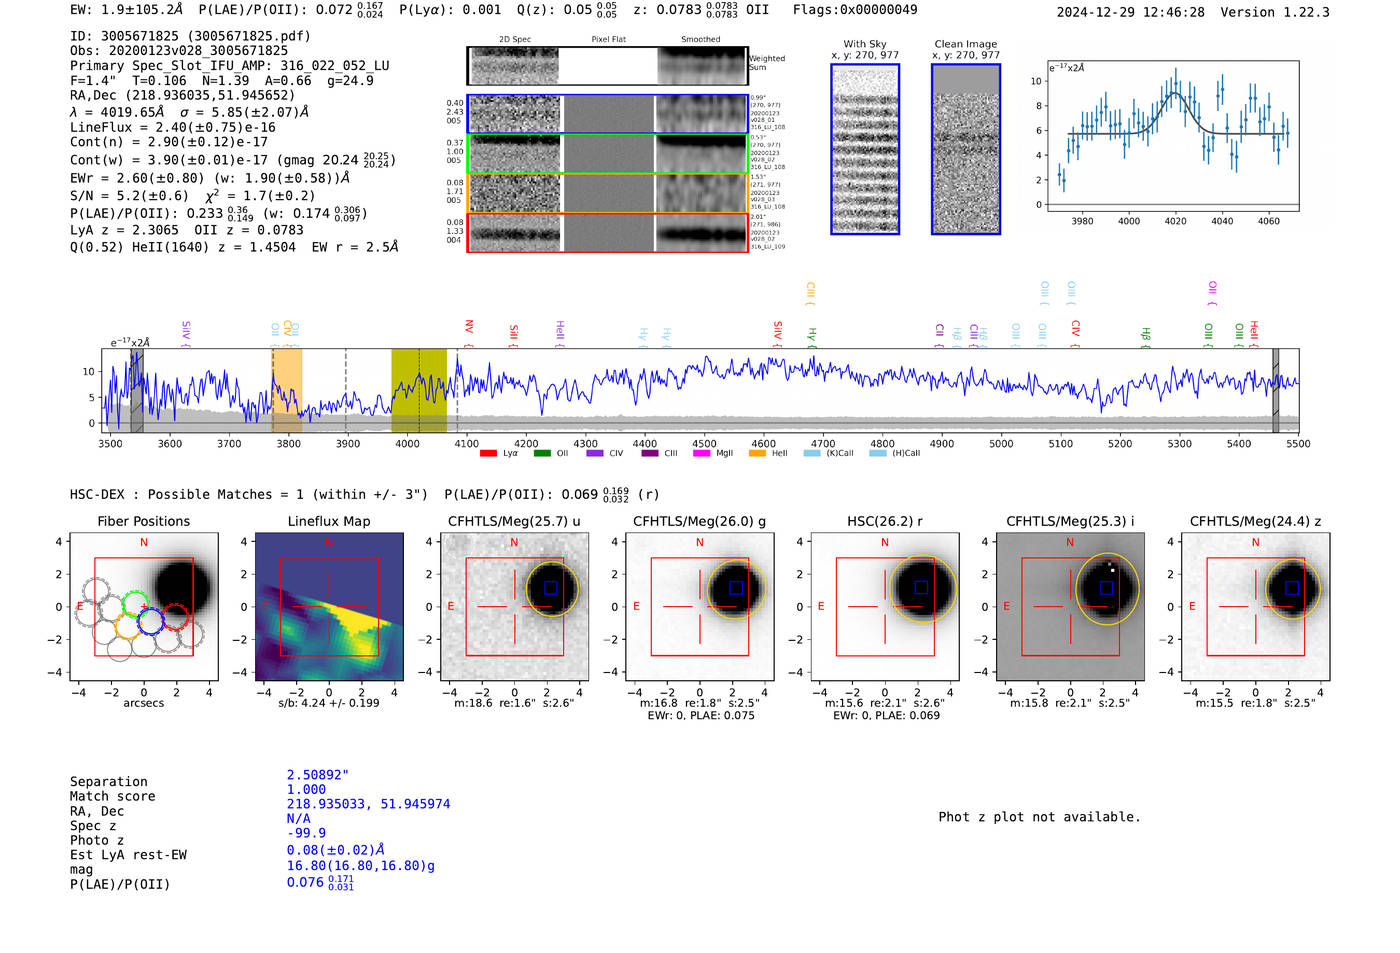Click the 'Version 1.22.3' text
Image resolution: width=1400 pixels, height=953 pixels.
(1275, 12)
